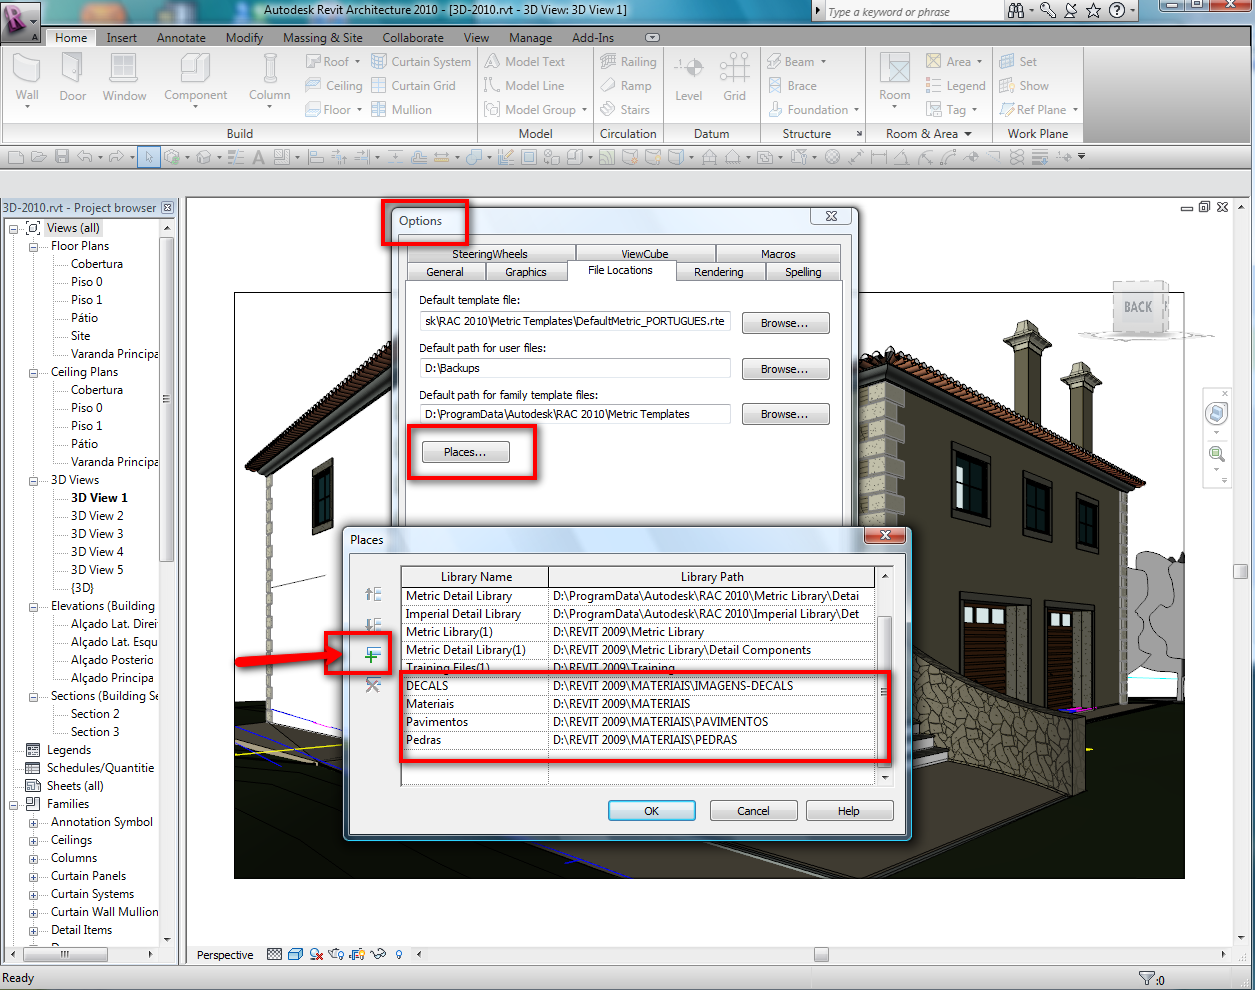Image resolution: width=1255 pixels, height=990 pixels.
Task: Select the Grid datum tool
Action: pyautogui.click(x=735, y=78)
